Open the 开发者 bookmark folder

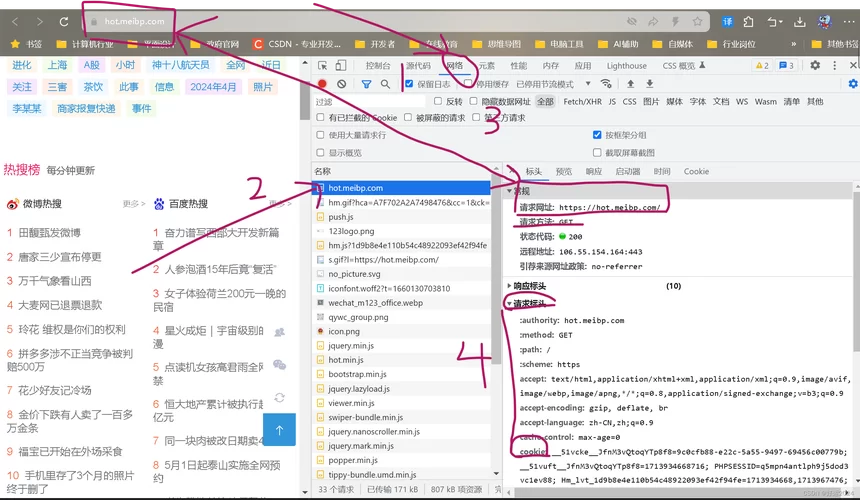point(375,44)
